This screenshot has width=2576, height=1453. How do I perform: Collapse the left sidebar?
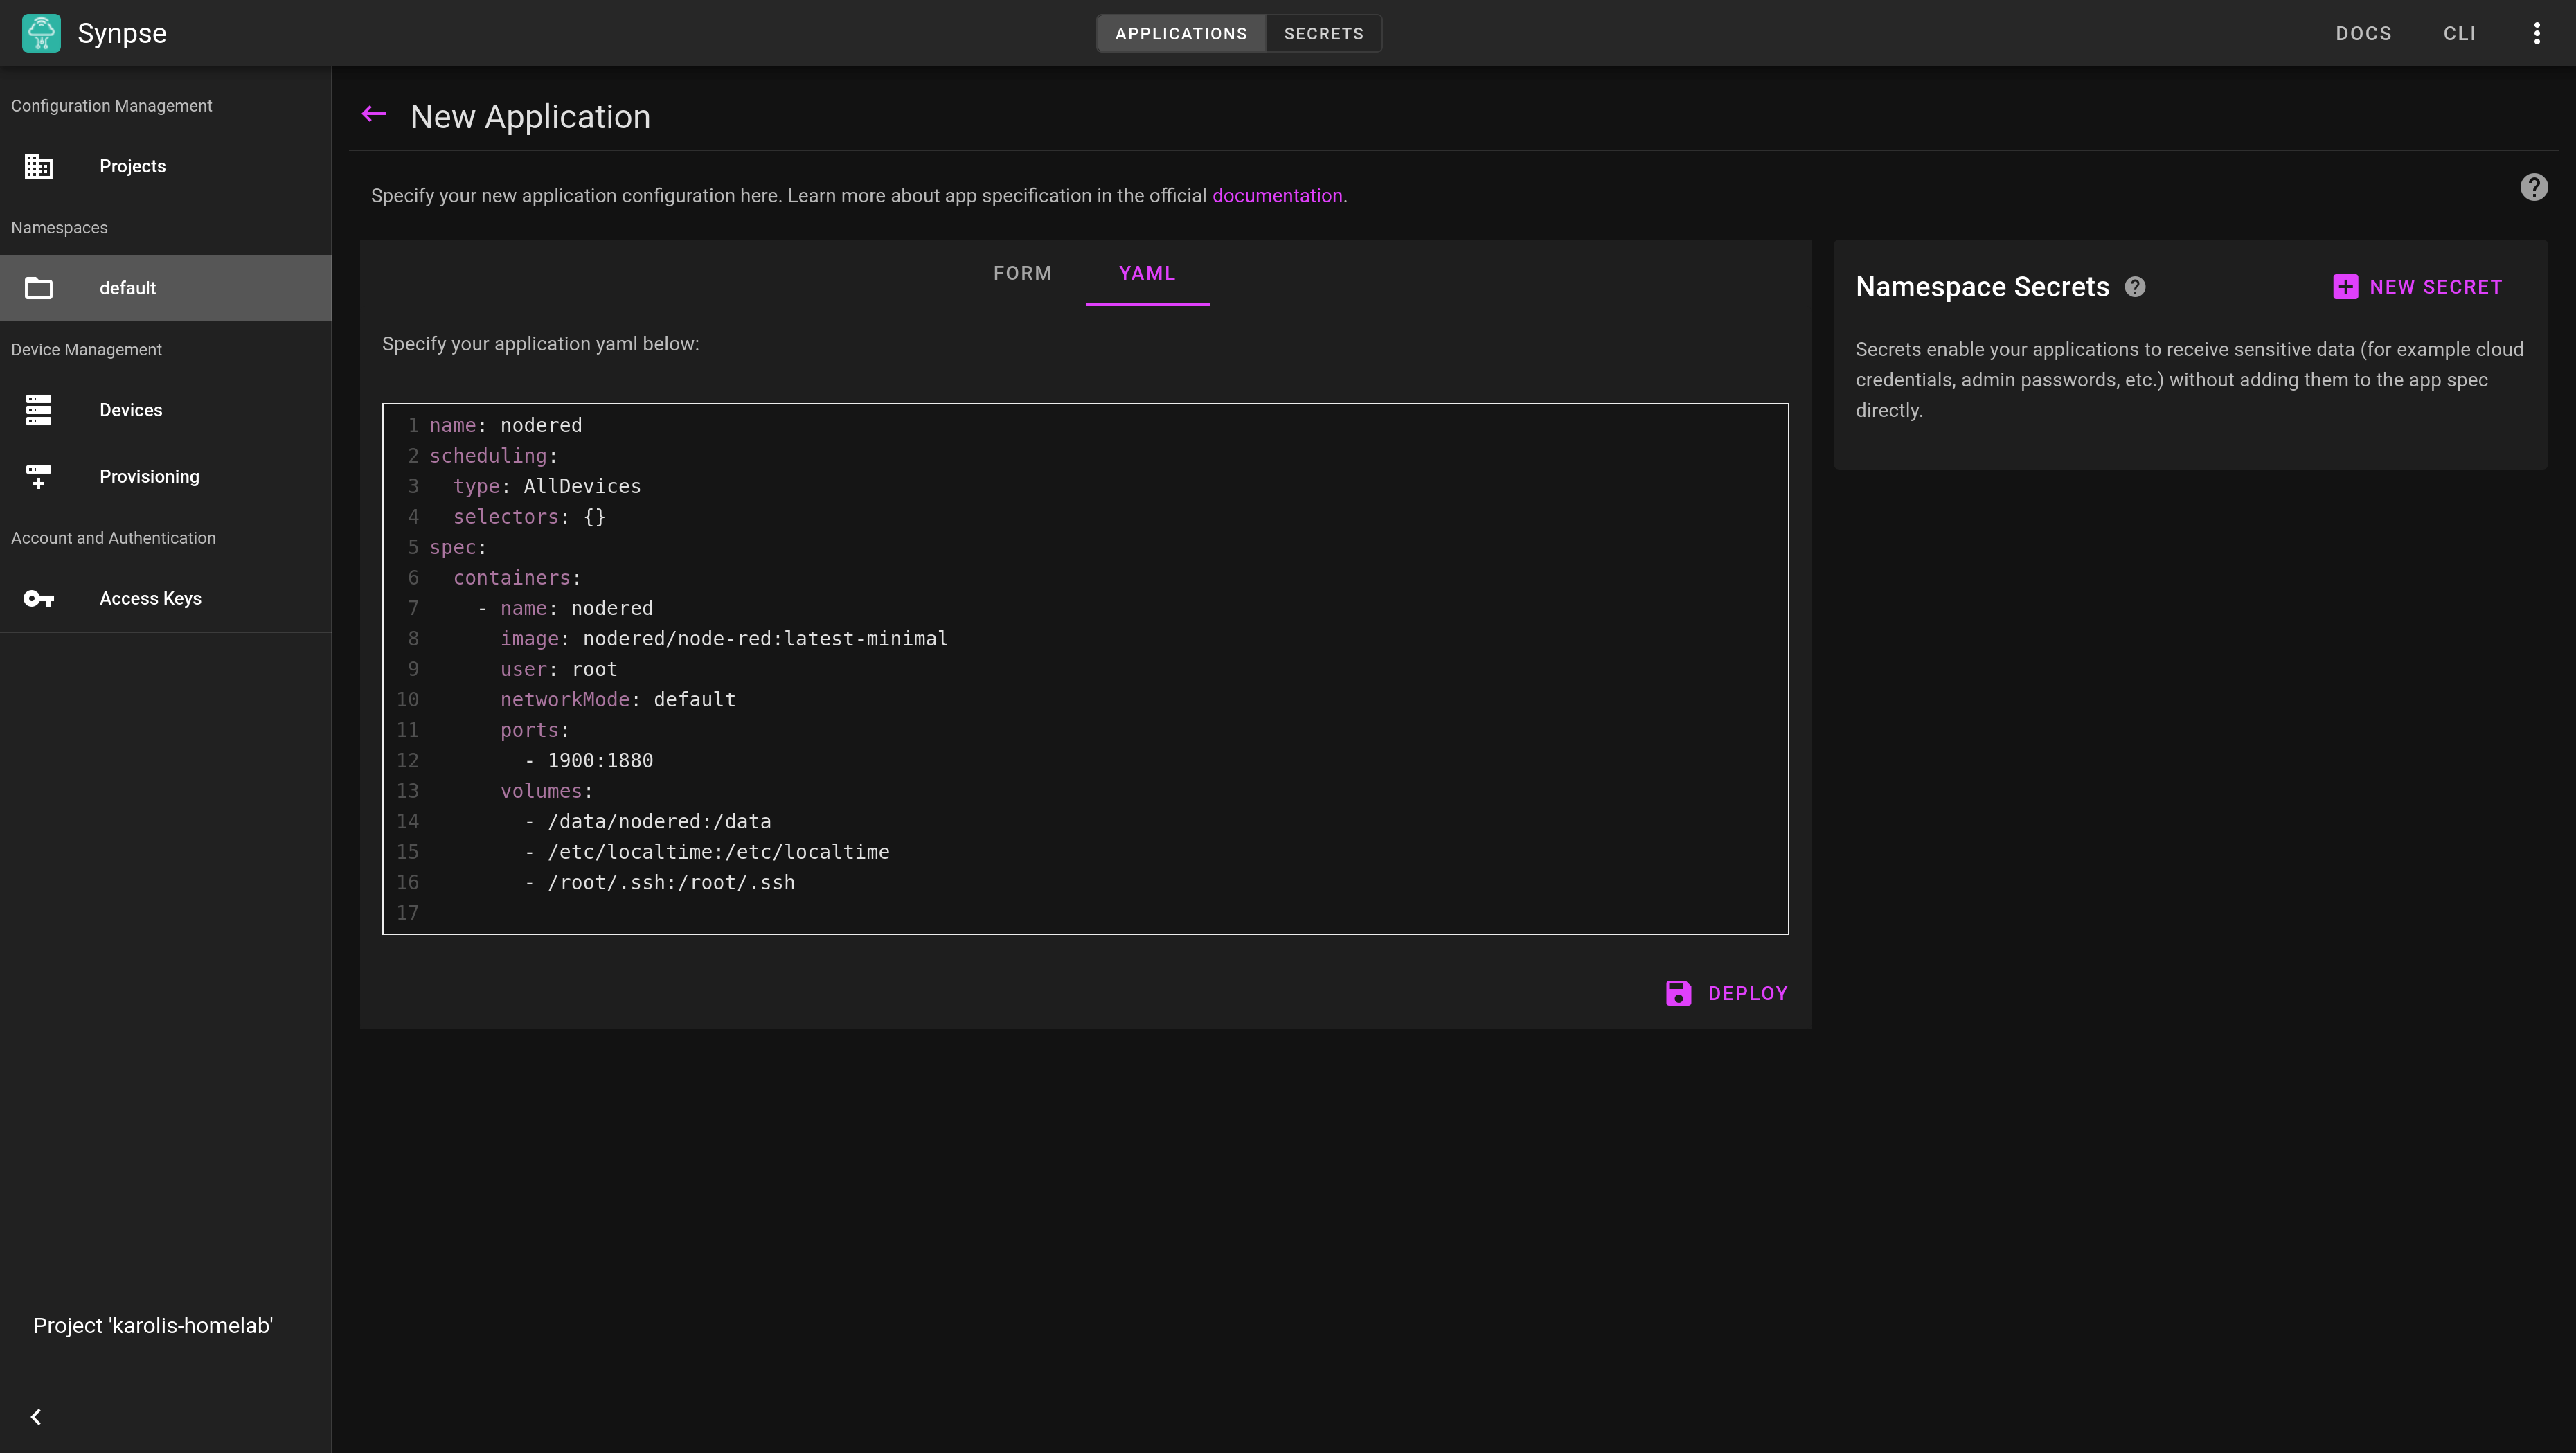[x=36, y=1416]
